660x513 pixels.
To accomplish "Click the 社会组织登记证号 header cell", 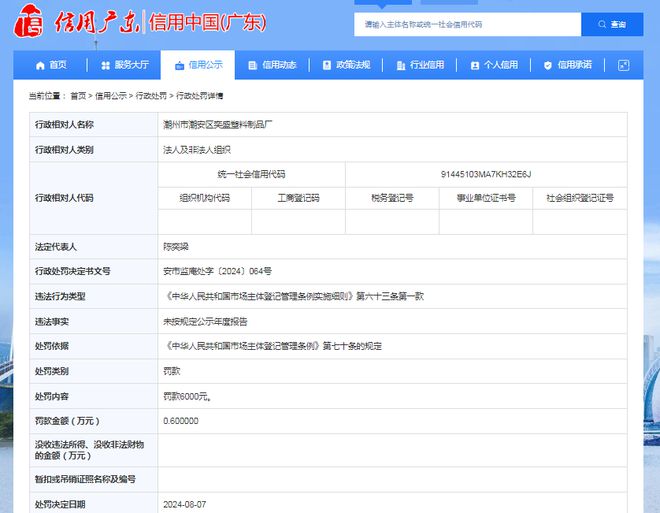I will (x=580, y=198).
